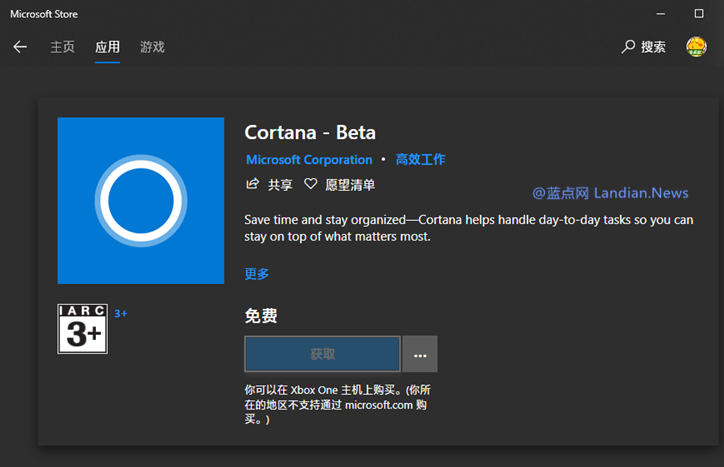The image size is (724, 467).
Task: Click the Cortana blue circle logo
Action: [141, 201]
